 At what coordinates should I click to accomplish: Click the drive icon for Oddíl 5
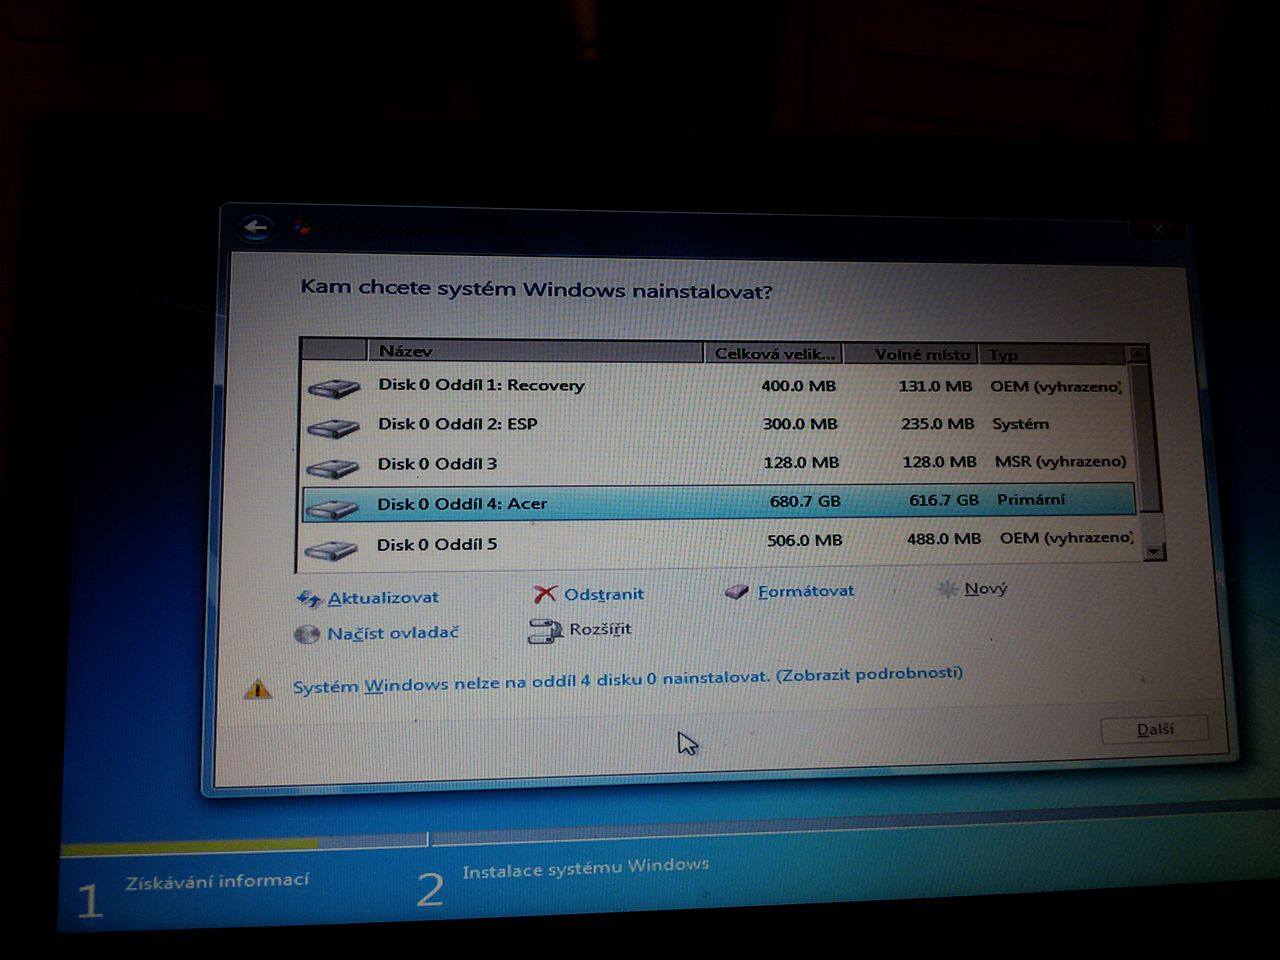pyautogui.click(x=331, y=549)
